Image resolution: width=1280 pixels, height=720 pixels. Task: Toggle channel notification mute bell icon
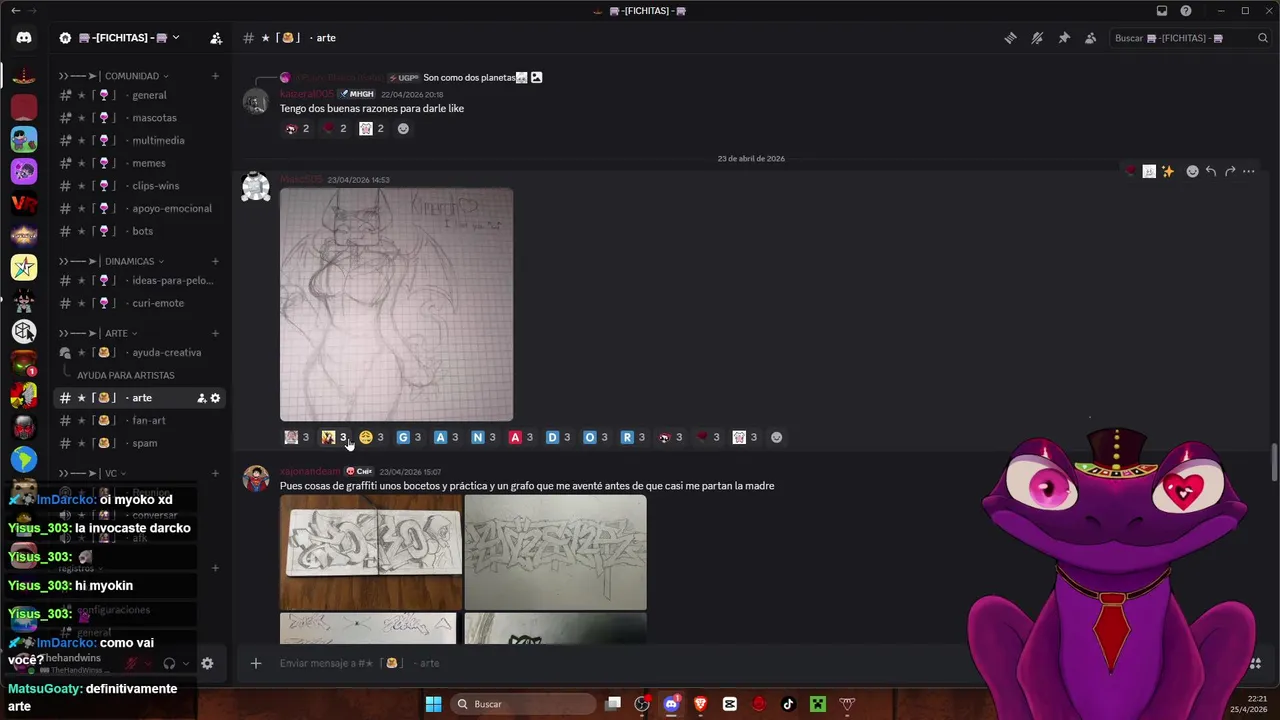point(1037,38)
